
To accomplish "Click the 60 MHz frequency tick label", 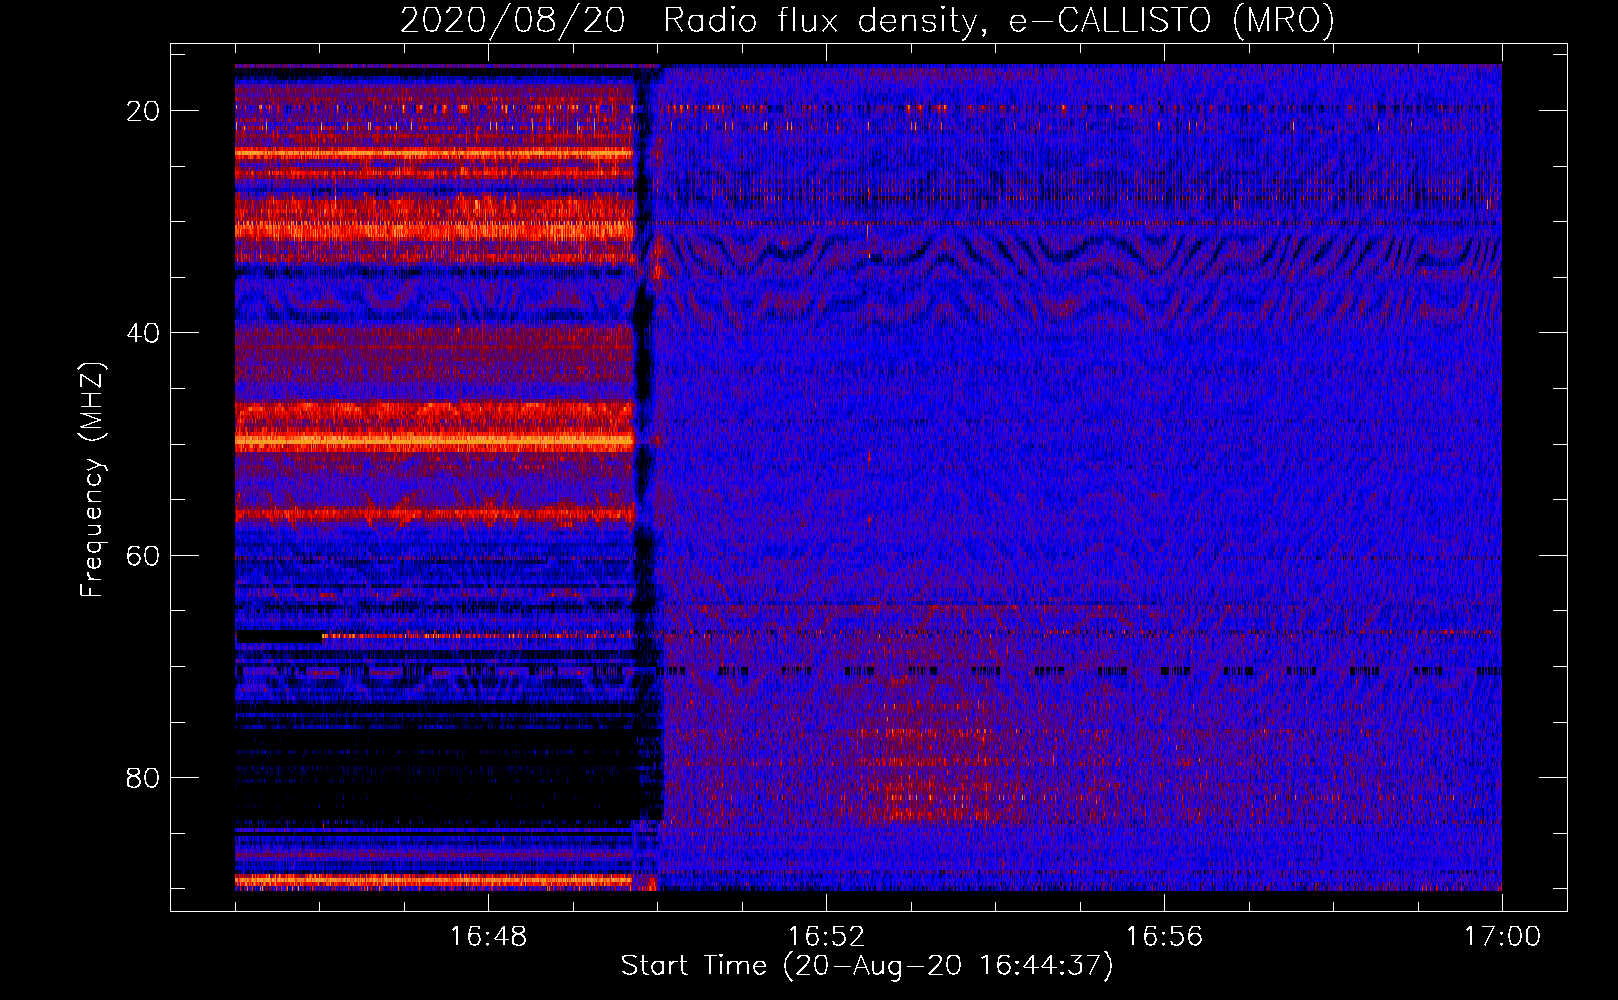I will click(x=143, y=555).
